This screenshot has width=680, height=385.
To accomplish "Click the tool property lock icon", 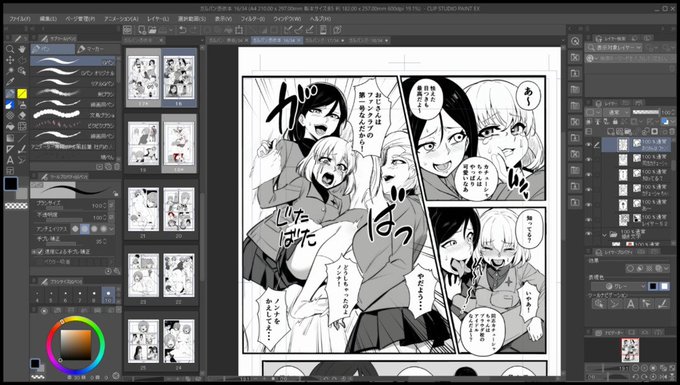I will 115,194.
